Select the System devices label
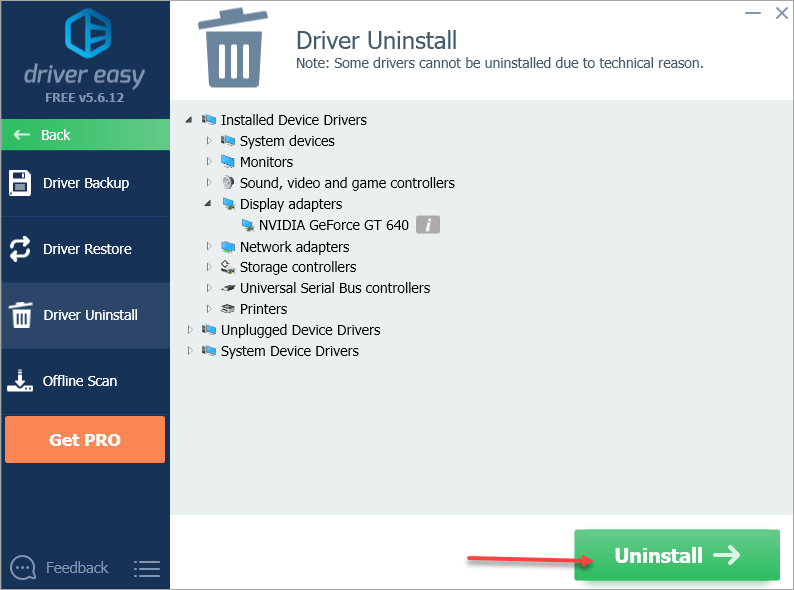 (x=287, y=141)
